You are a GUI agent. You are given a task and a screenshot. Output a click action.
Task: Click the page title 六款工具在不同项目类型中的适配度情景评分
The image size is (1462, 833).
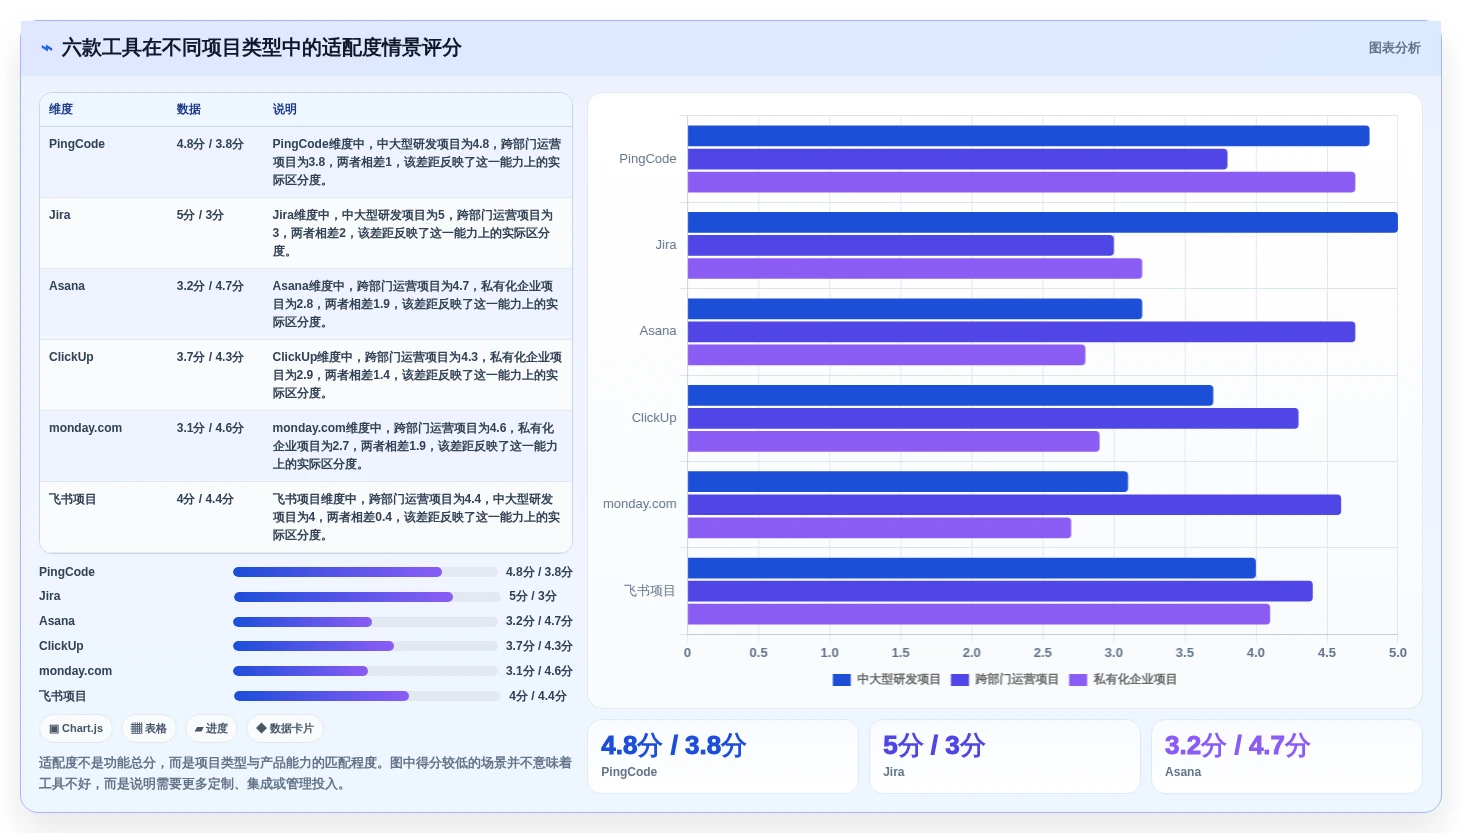(261, 48)
